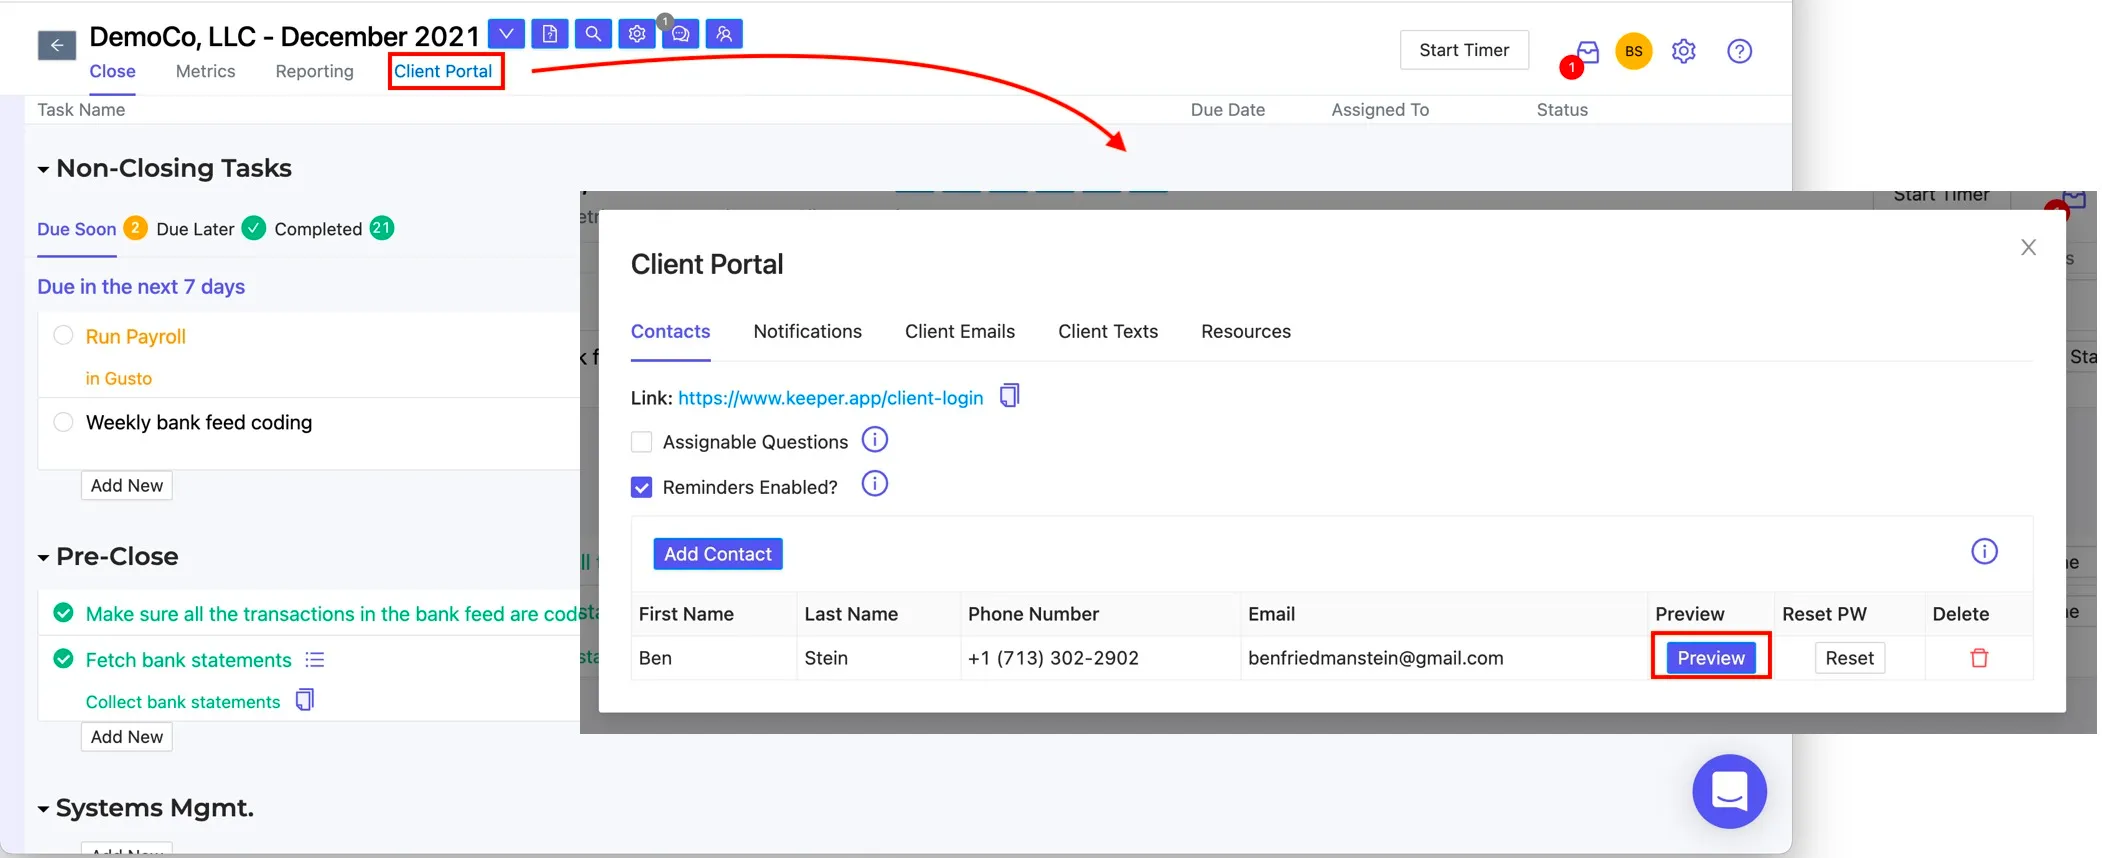The width and height of the screenshot is (2102, 858).
Task: Preview the portal for Ben Stein
Action: [1711, 658]
